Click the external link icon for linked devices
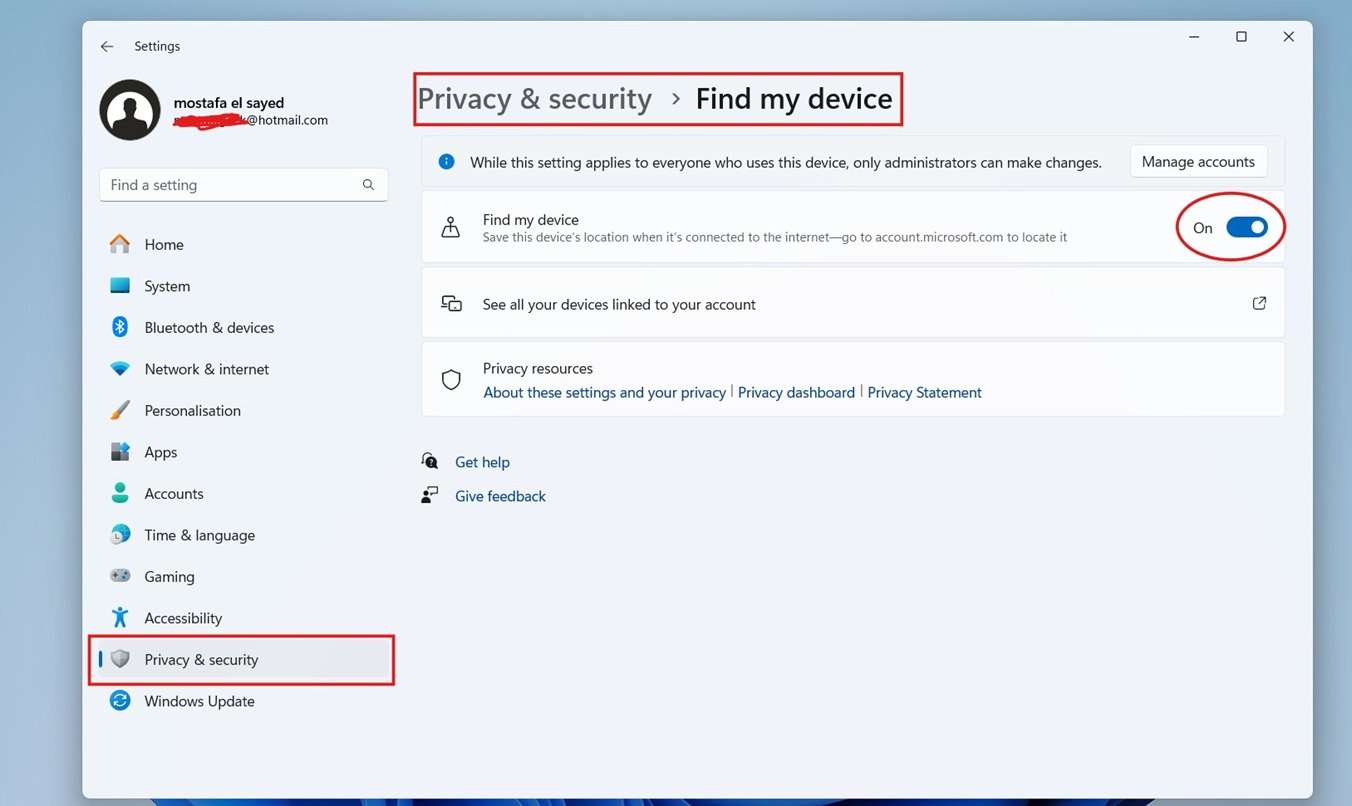1352x806 pixels. pos(1259,303)
